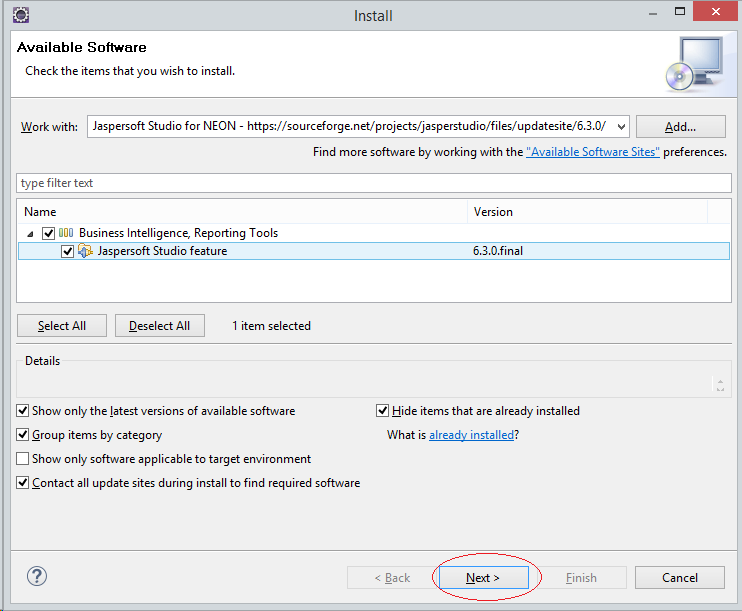Viewport: 742px width, 611px height.
Task: Select the Business Intelligence, Reporting Tools row text
Action: 178,233
